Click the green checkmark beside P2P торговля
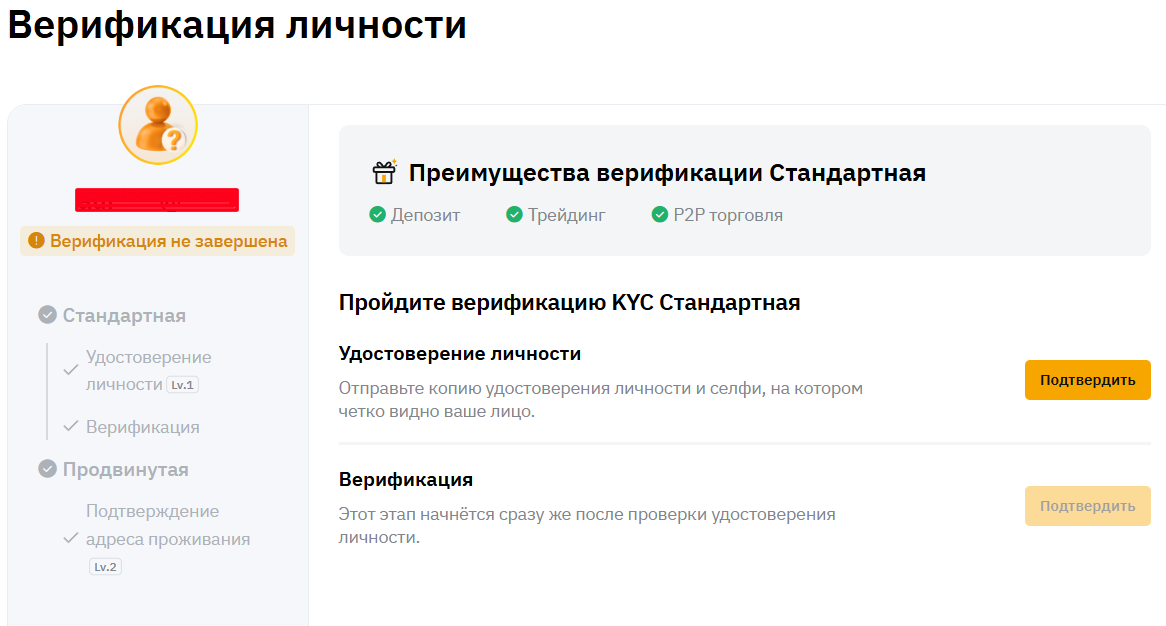1166x626 pixels. [x=660, y=215]
